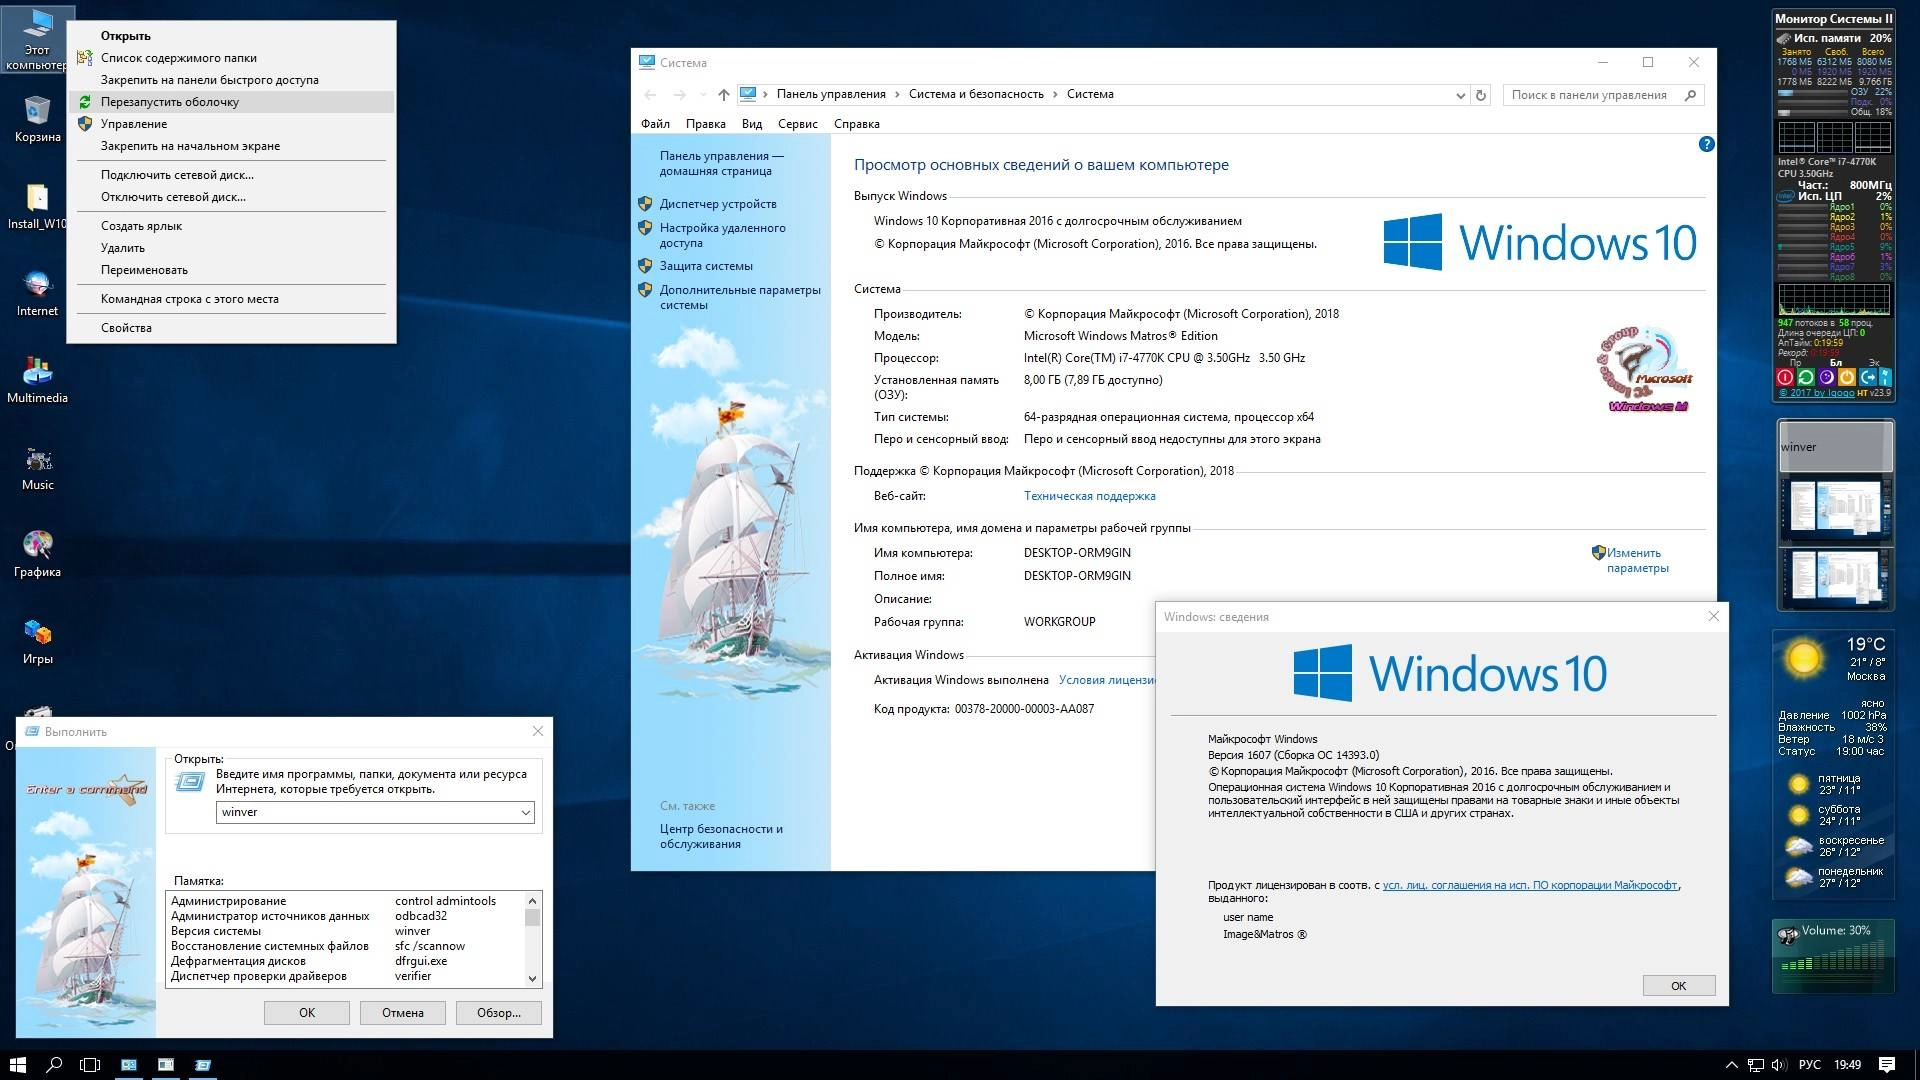Image resolution: width=1920 pixels, height=1080 pixels.
Task: Open Task View on the taskbar
Action: click(x=90, y=1065)
